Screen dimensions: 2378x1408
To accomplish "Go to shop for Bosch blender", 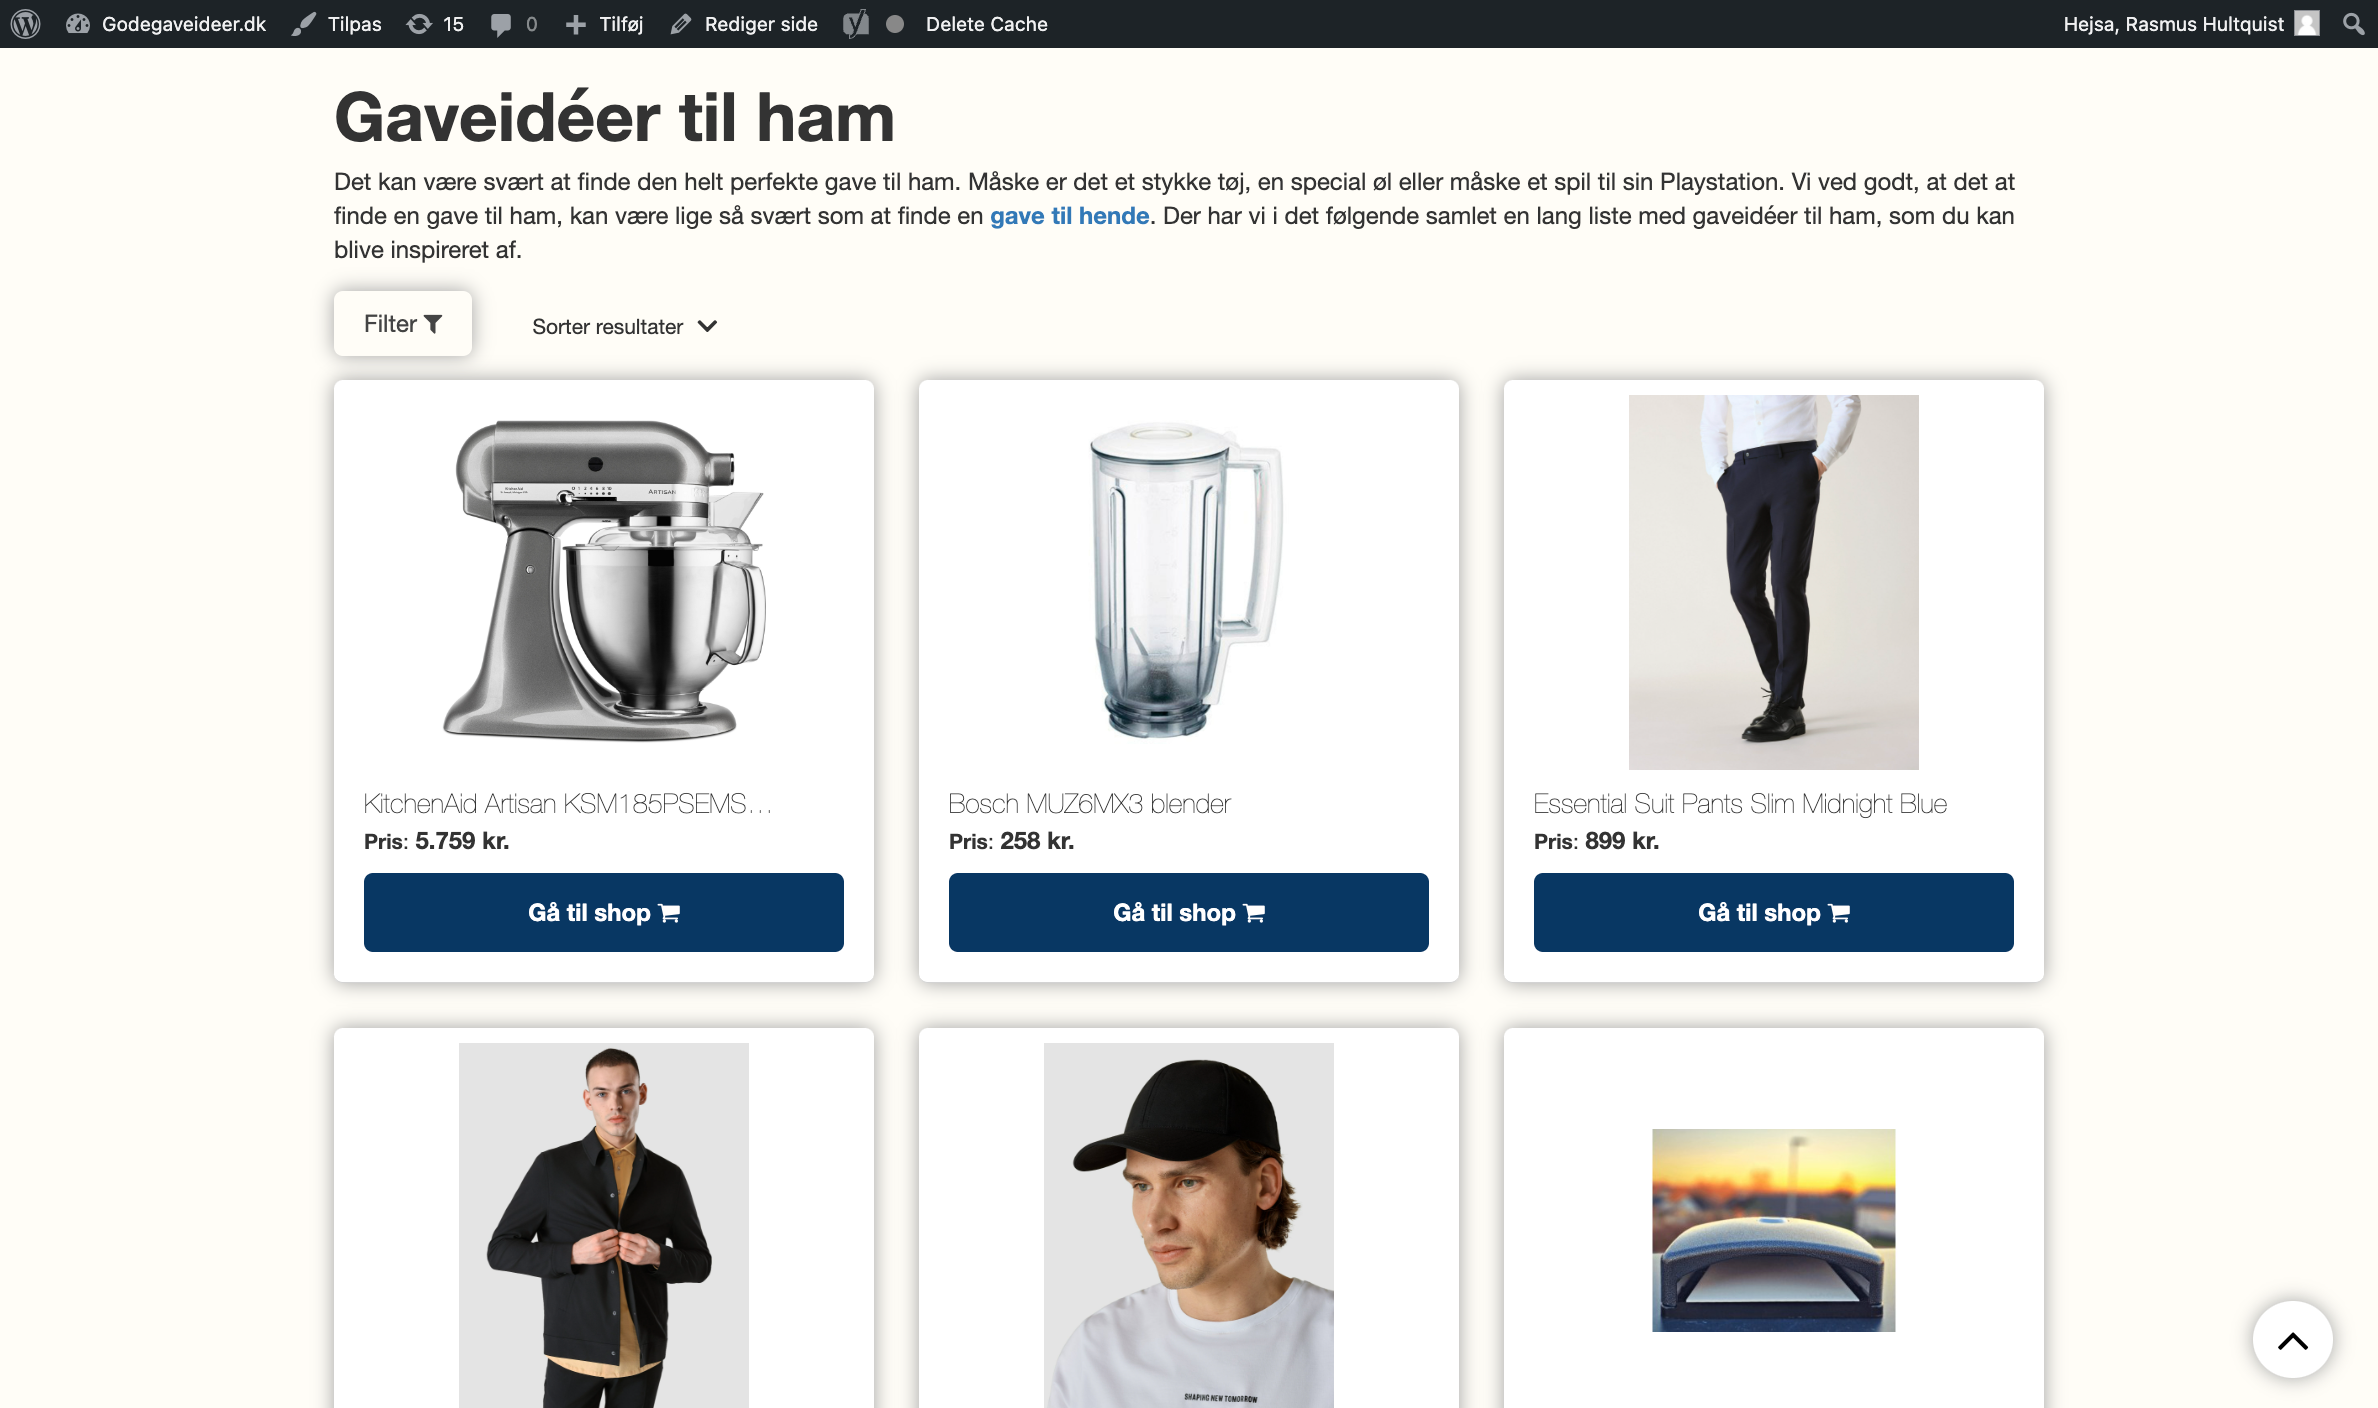I will pos(1189,913).
